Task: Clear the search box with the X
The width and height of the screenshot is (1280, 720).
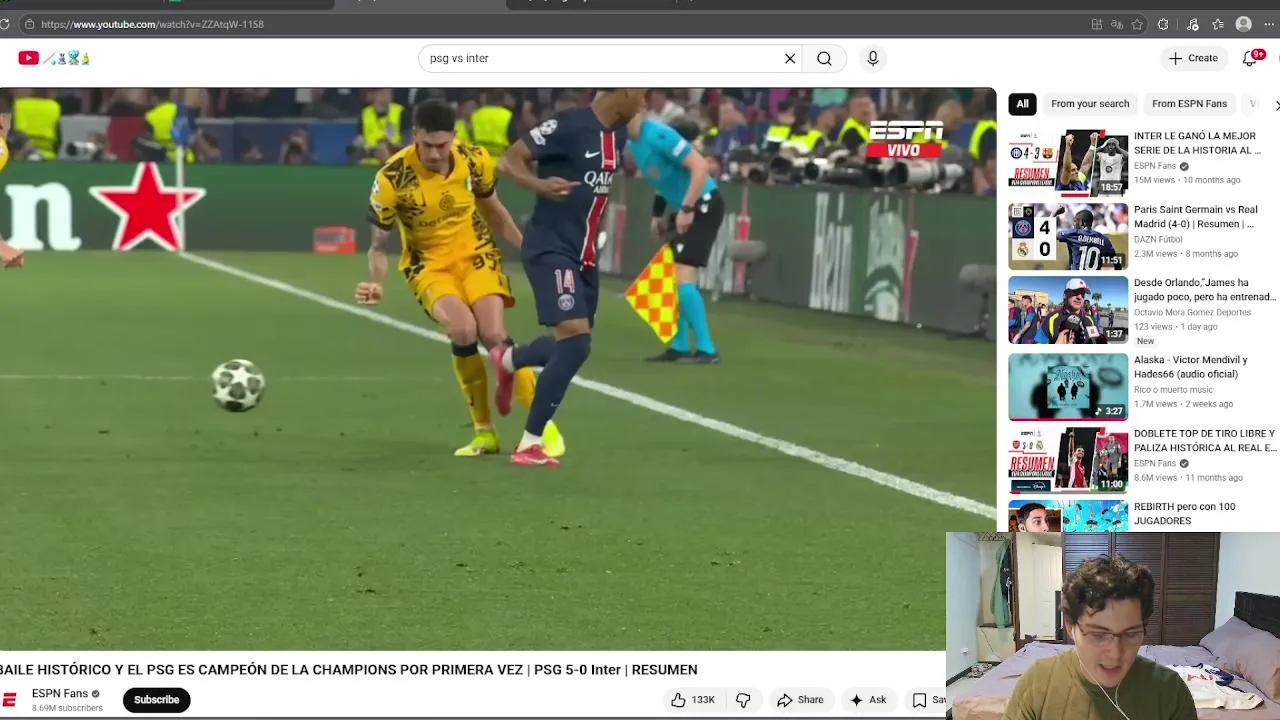Action: coord(790,58)
